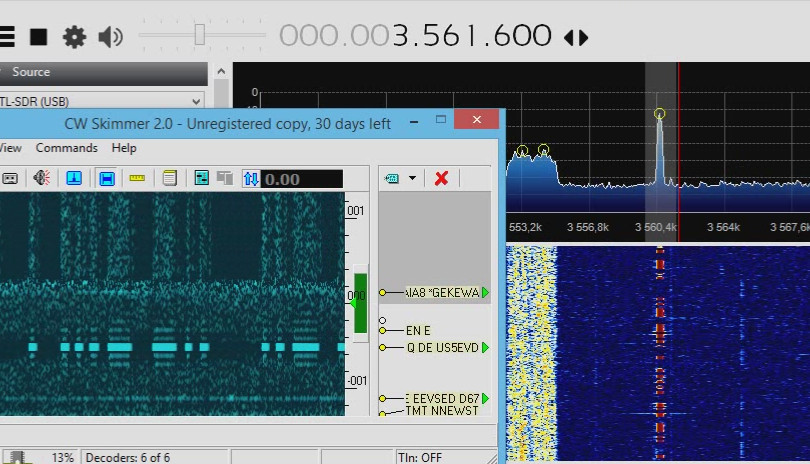Click the green level bar in CW Skimmer
Image resolution: width=810 pixels, height=464 pixels.
tap(360, 303)
